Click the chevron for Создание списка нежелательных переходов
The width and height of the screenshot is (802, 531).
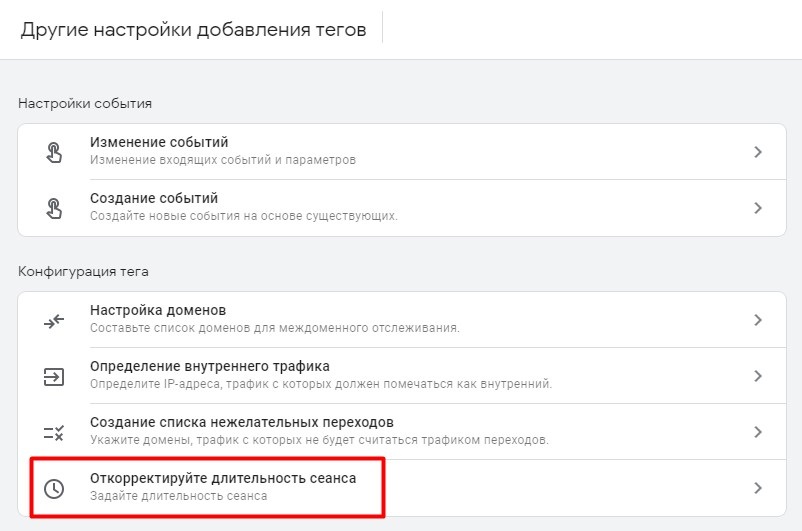(x=758, y=432)
